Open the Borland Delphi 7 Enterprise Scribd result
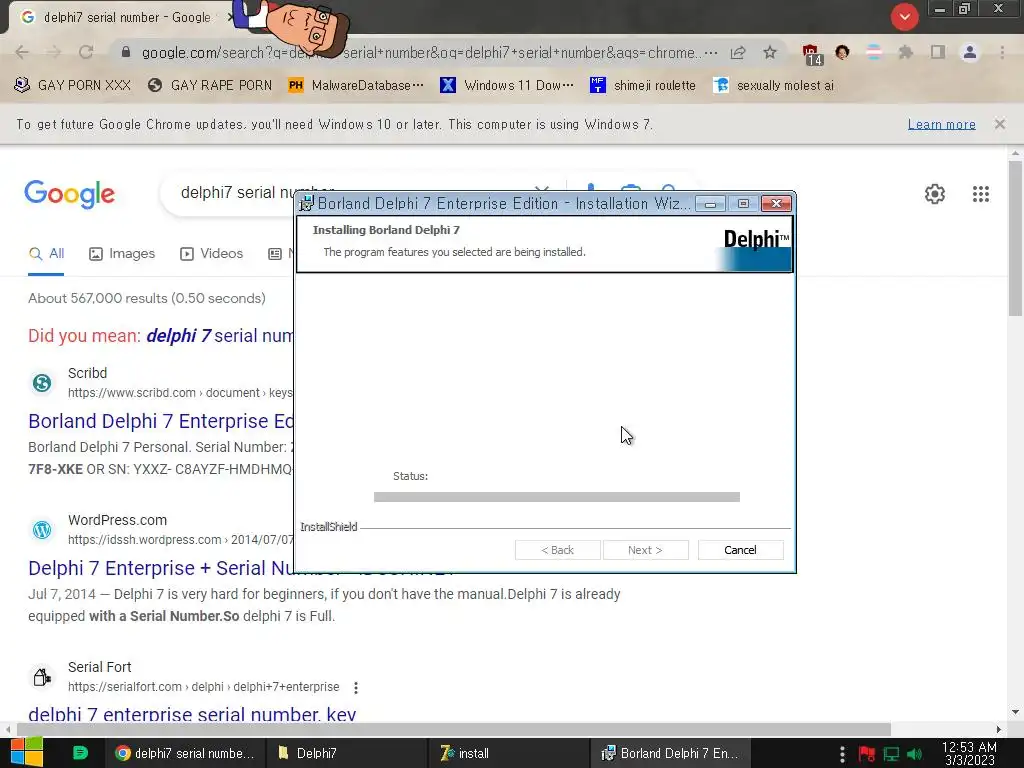Image resolution: width=1024 pixels, height=768 pixels. coord(161,421)
